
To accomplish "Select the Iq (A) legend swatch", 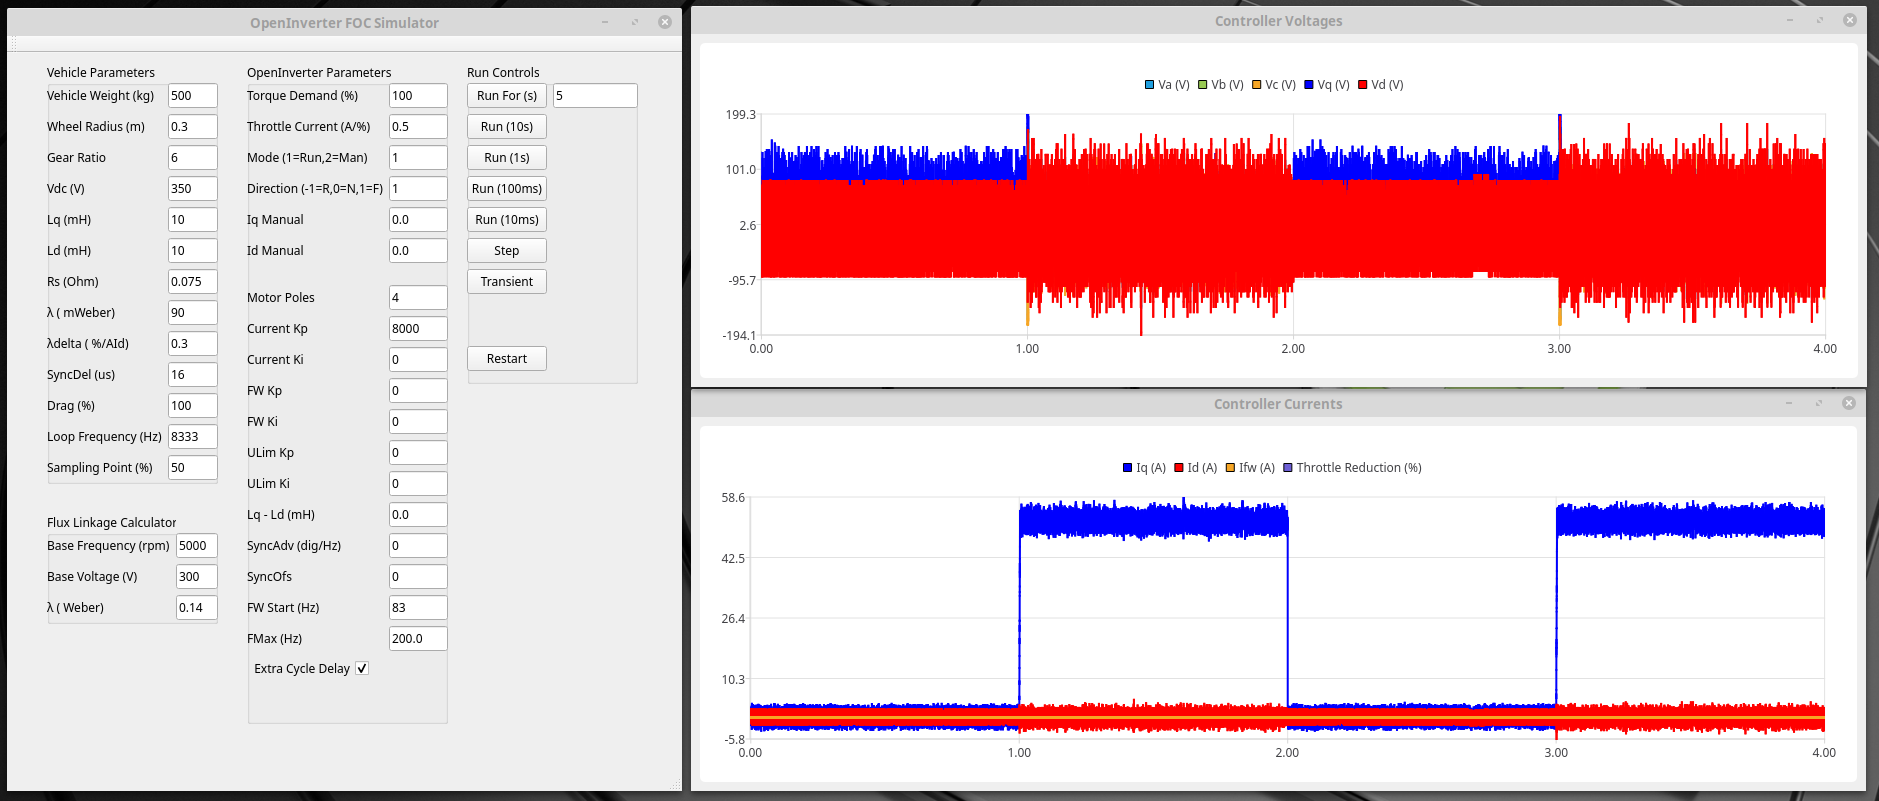I will point(1128,468).
